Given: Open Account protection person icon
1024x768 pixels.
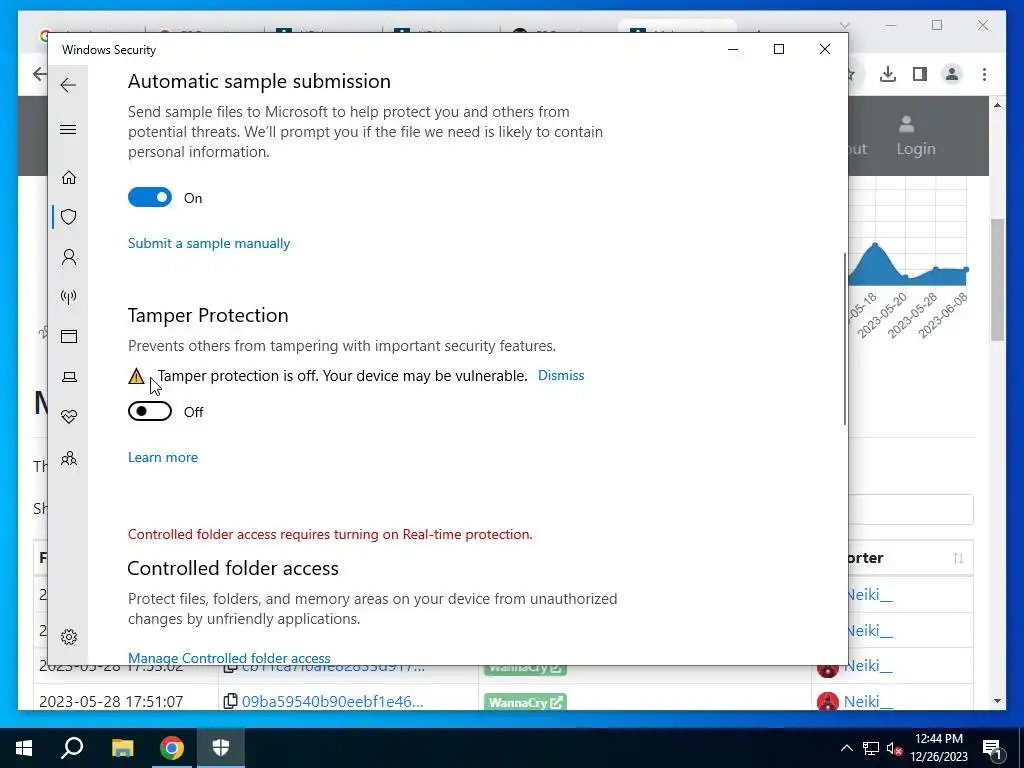Looking at the screenshot, I should click(x=69, y=257).
